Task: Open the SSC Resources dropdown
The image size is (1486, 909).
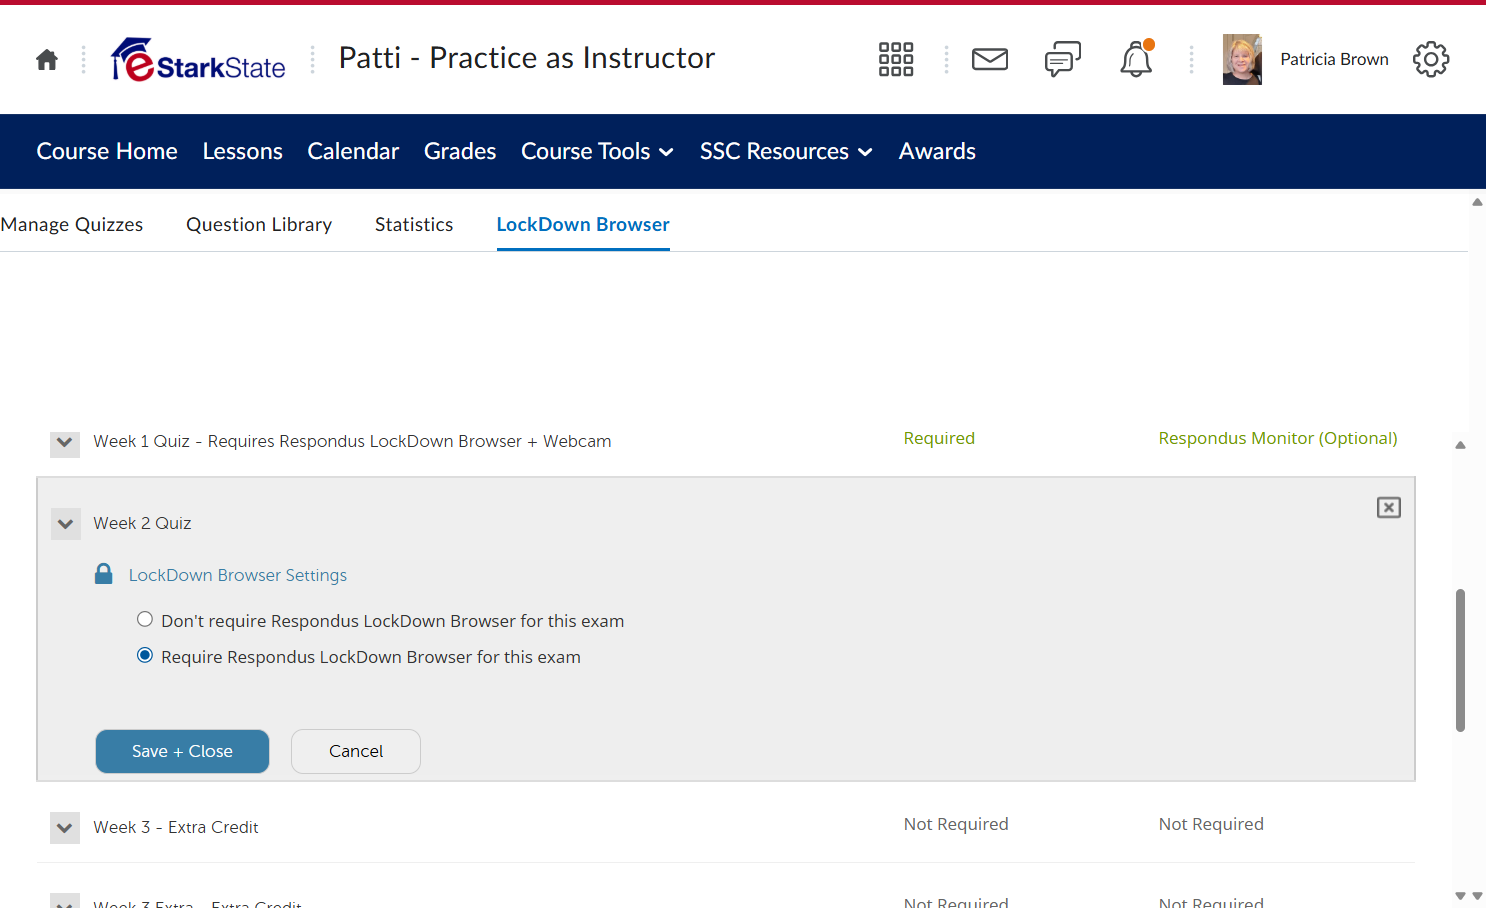Action: 786,152
